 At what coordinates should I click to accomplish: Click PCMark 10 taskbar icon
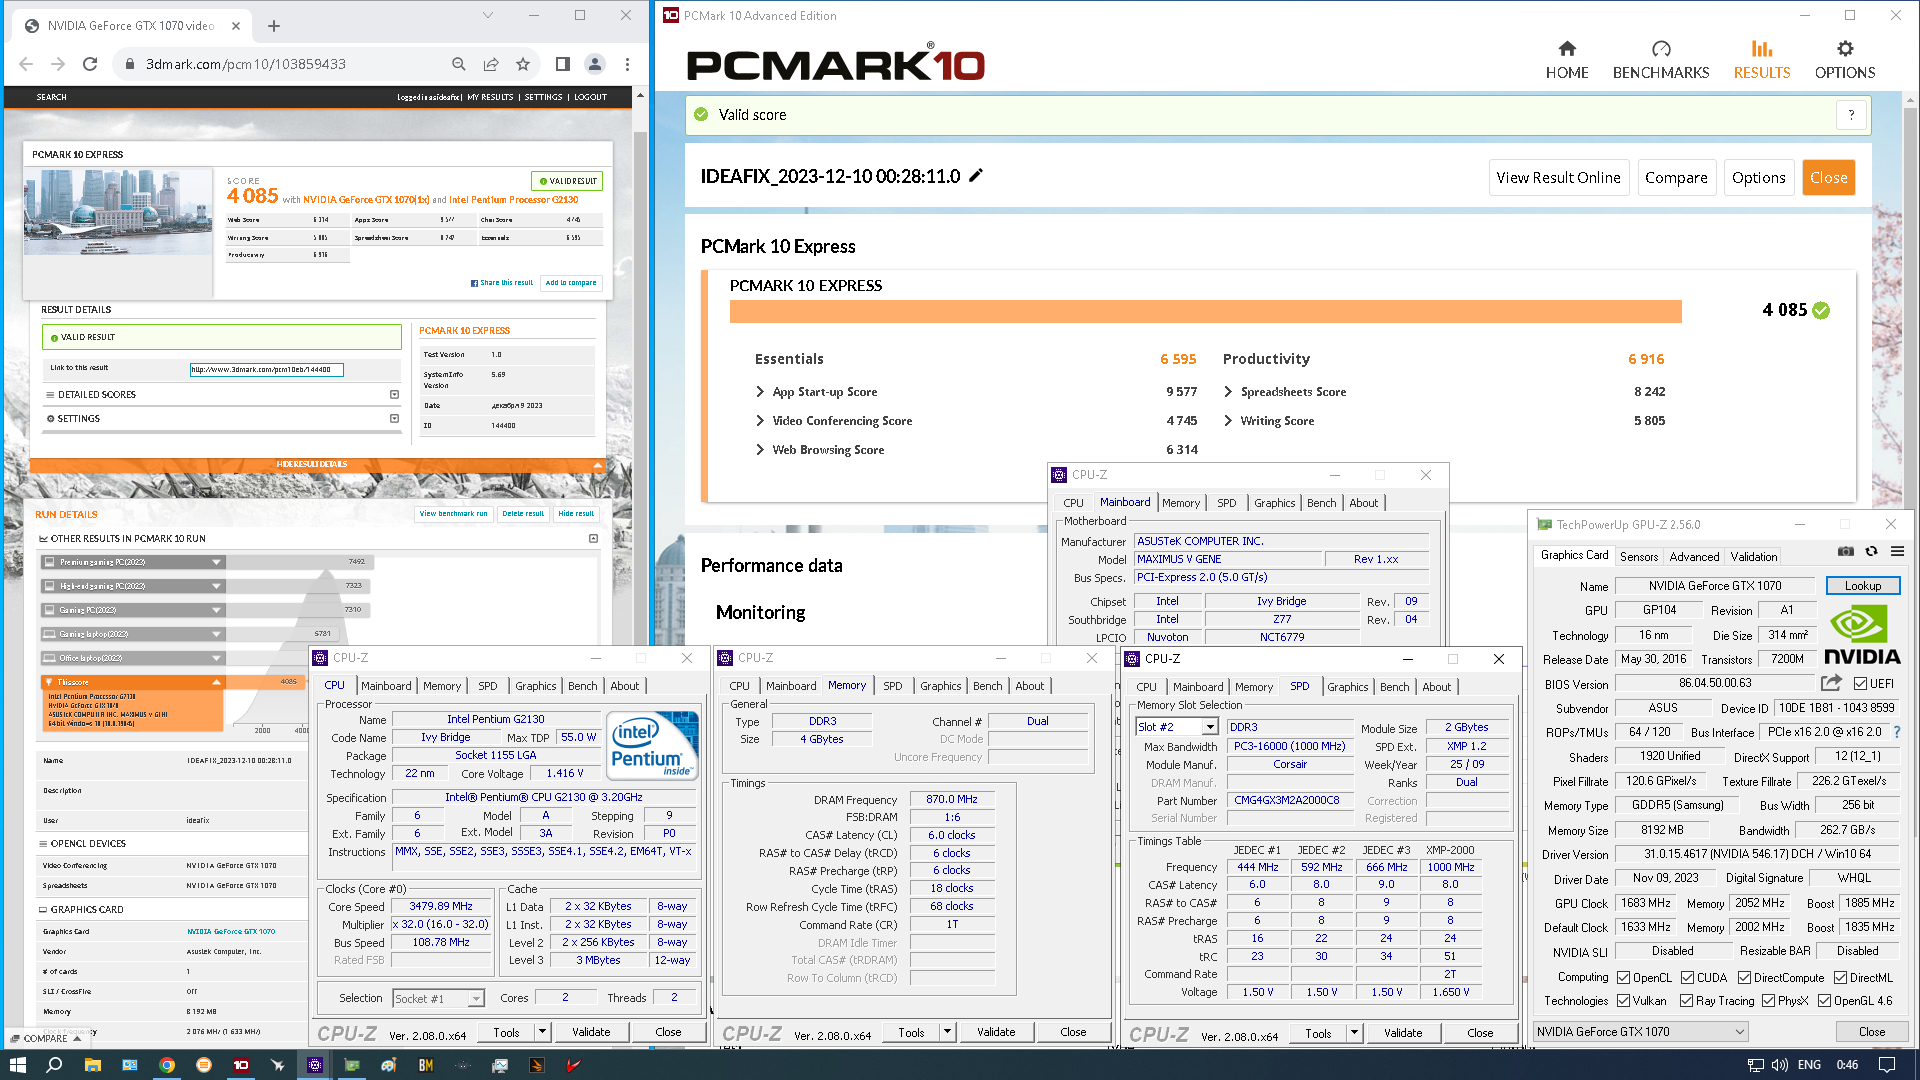coord(241,1065)
